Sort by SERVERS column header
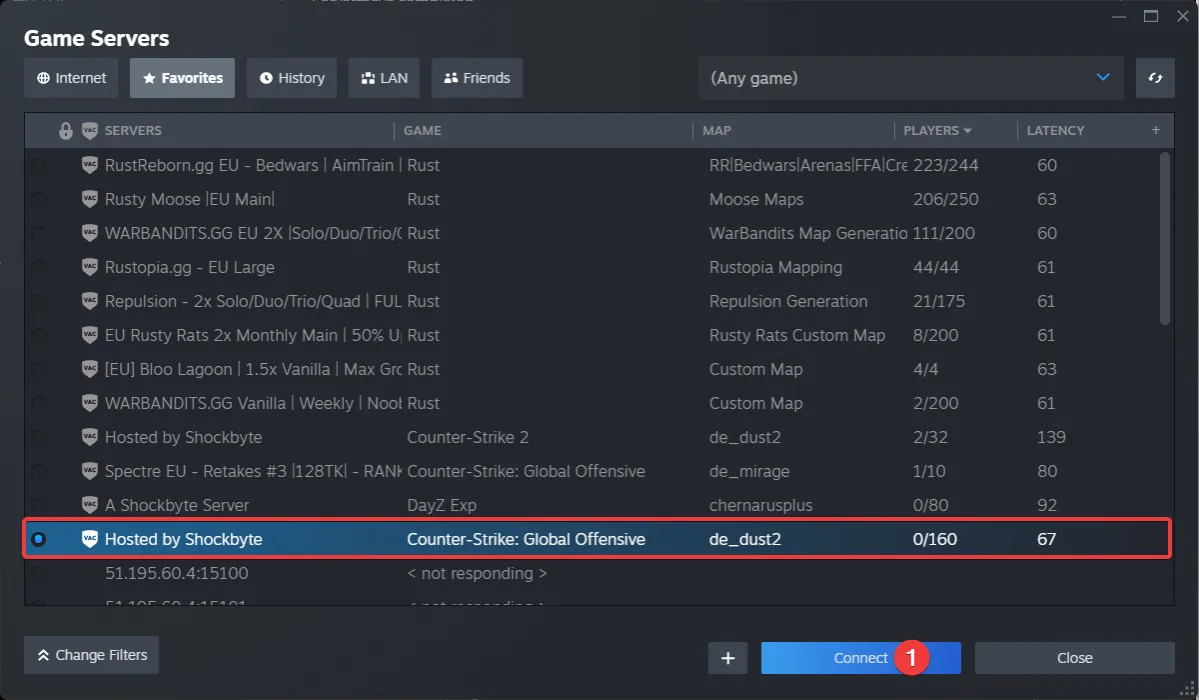The image size is (1199, 700). (x=133, y=131)
